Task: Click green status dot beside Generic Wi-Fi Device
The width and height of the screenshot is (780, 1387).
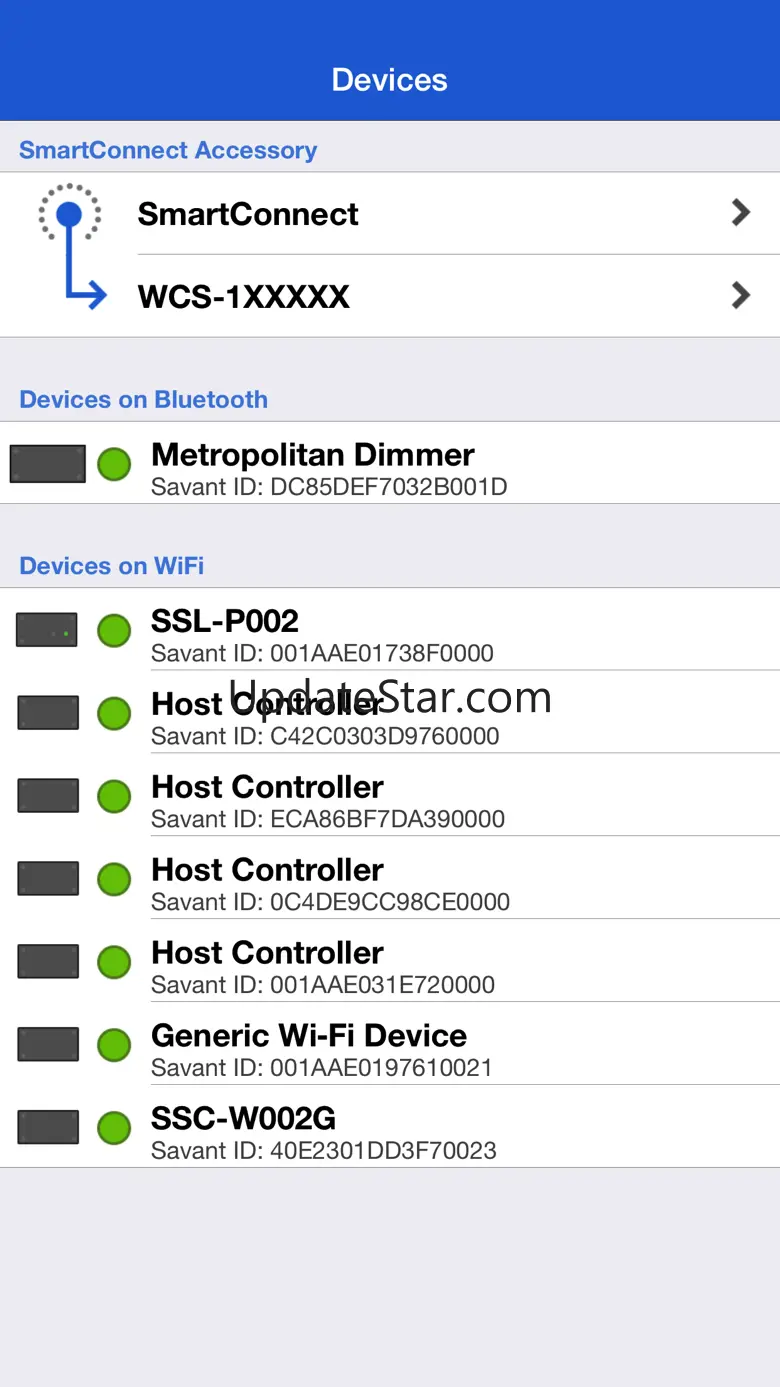Action: (x=114, y=1044)
